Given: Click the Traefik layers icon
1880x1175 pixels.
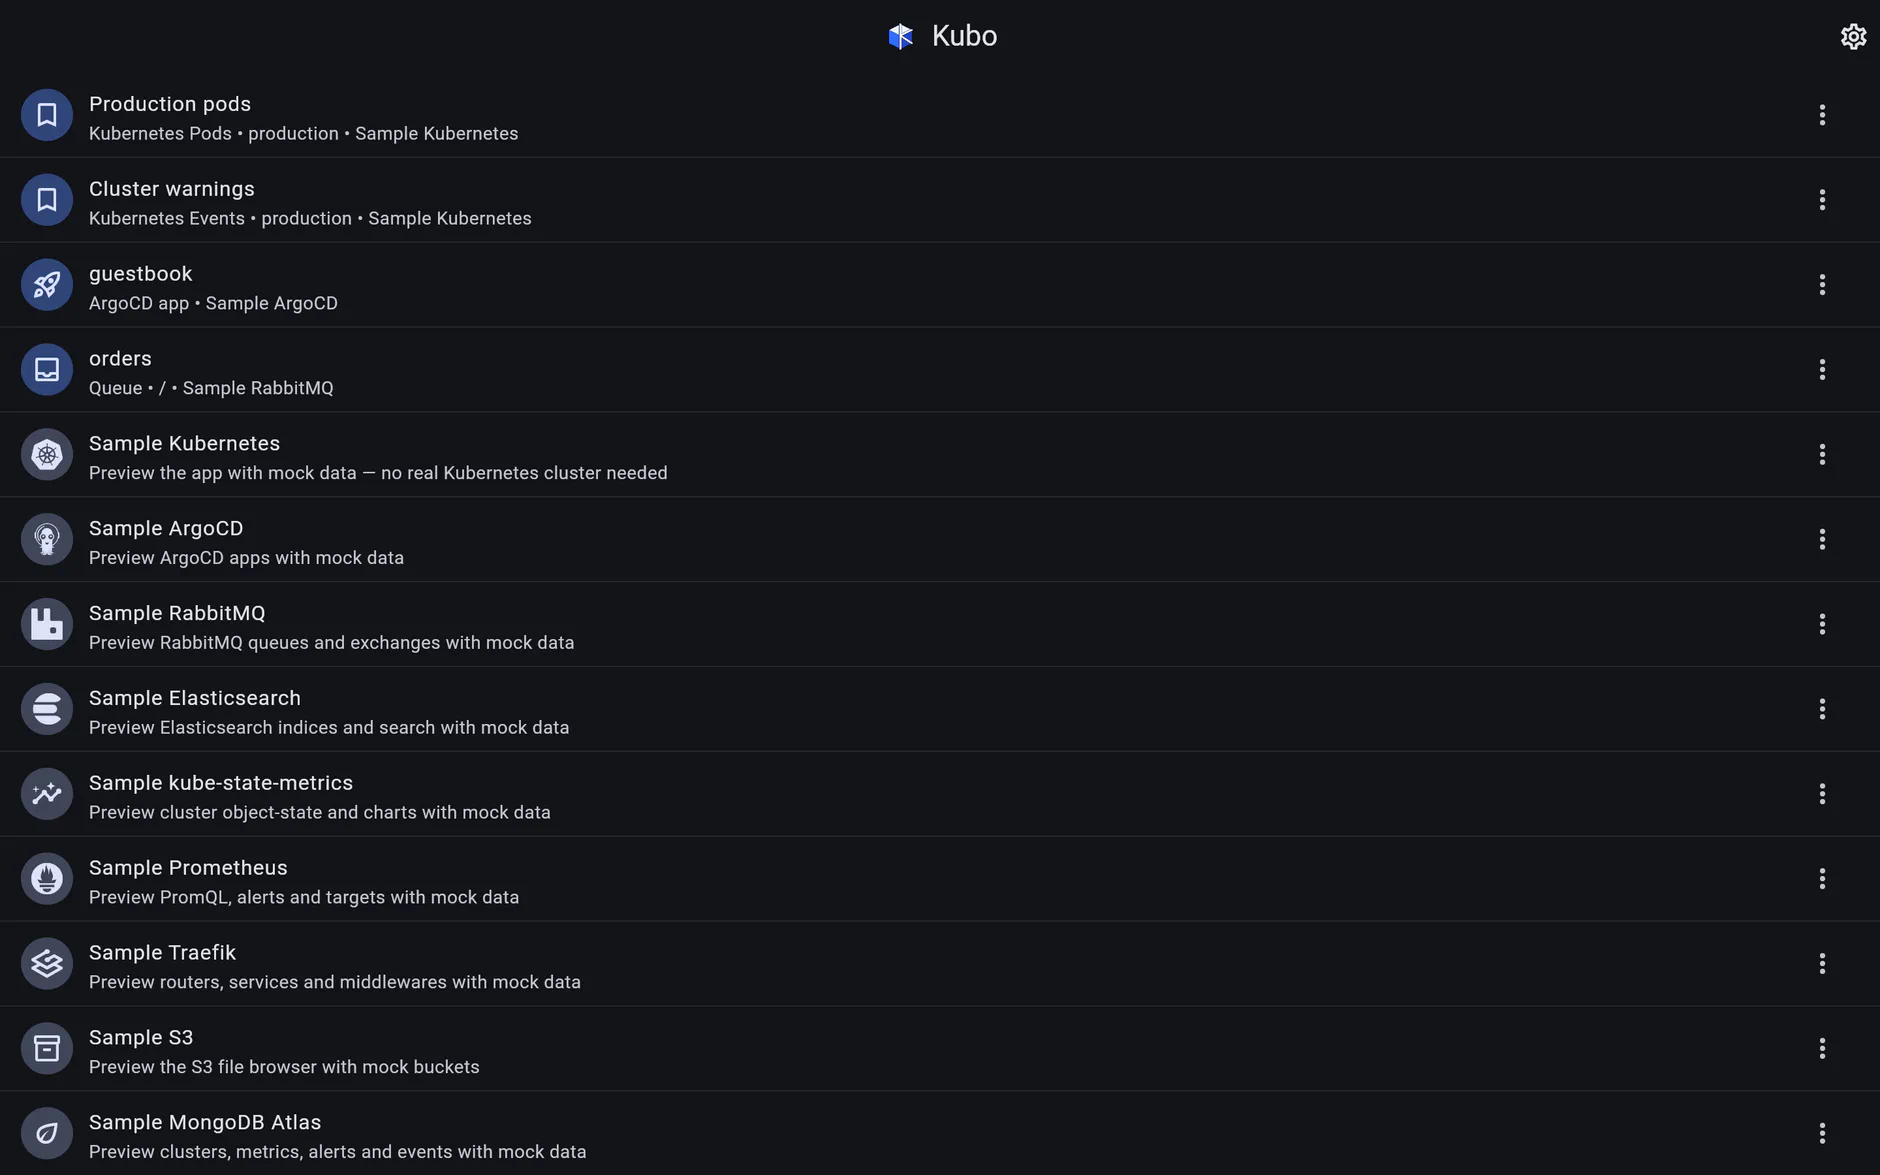Looking at the screenshot, I should tap(47, 964).
